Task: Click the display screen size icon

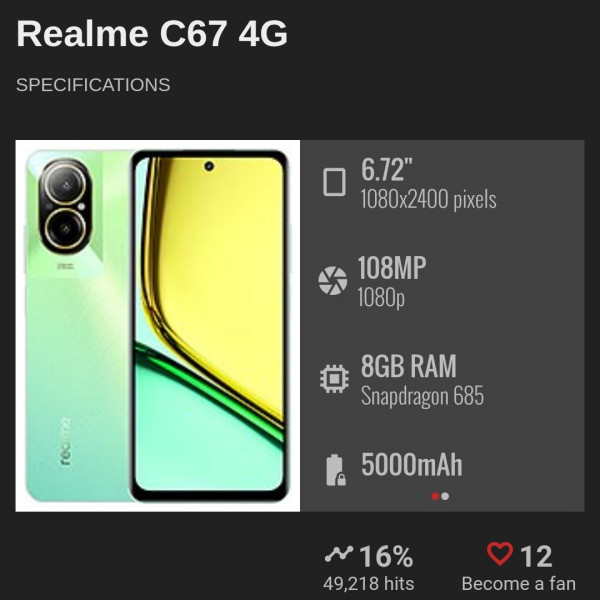Action: [334, 182]
